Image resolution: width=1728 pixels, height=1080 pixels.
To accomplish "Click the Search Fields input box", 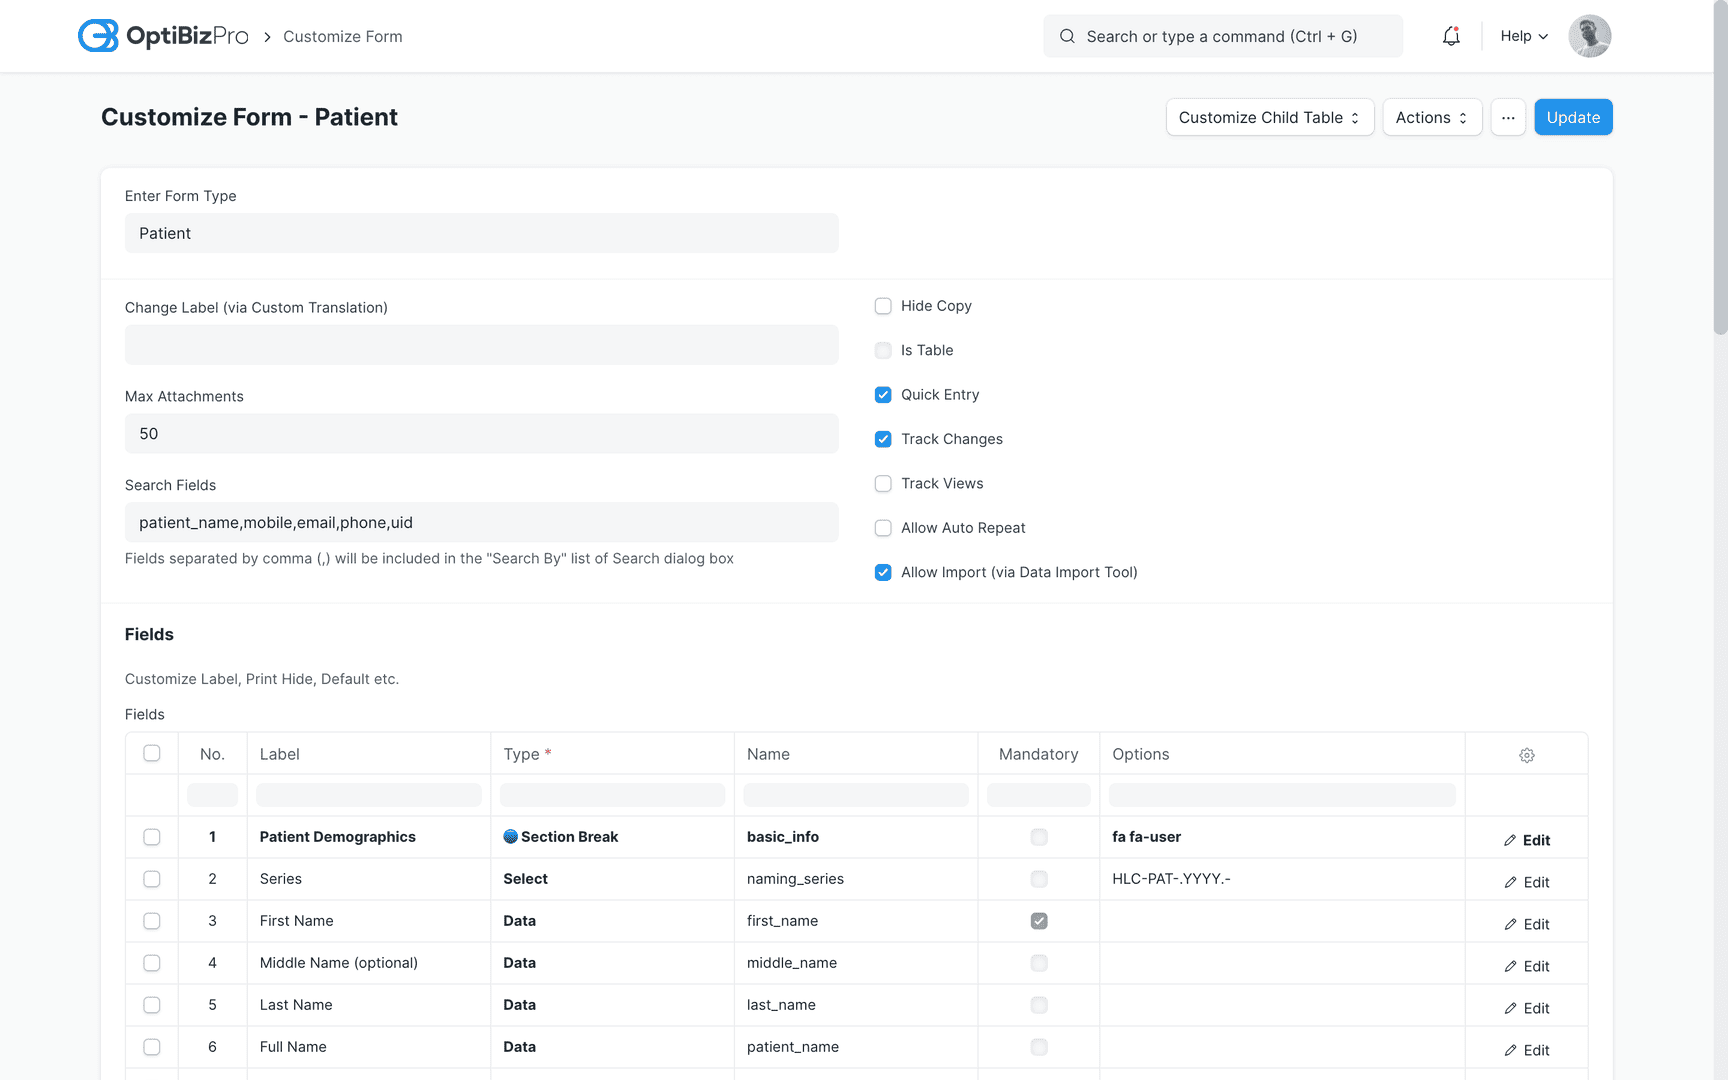I will point(481,522).
